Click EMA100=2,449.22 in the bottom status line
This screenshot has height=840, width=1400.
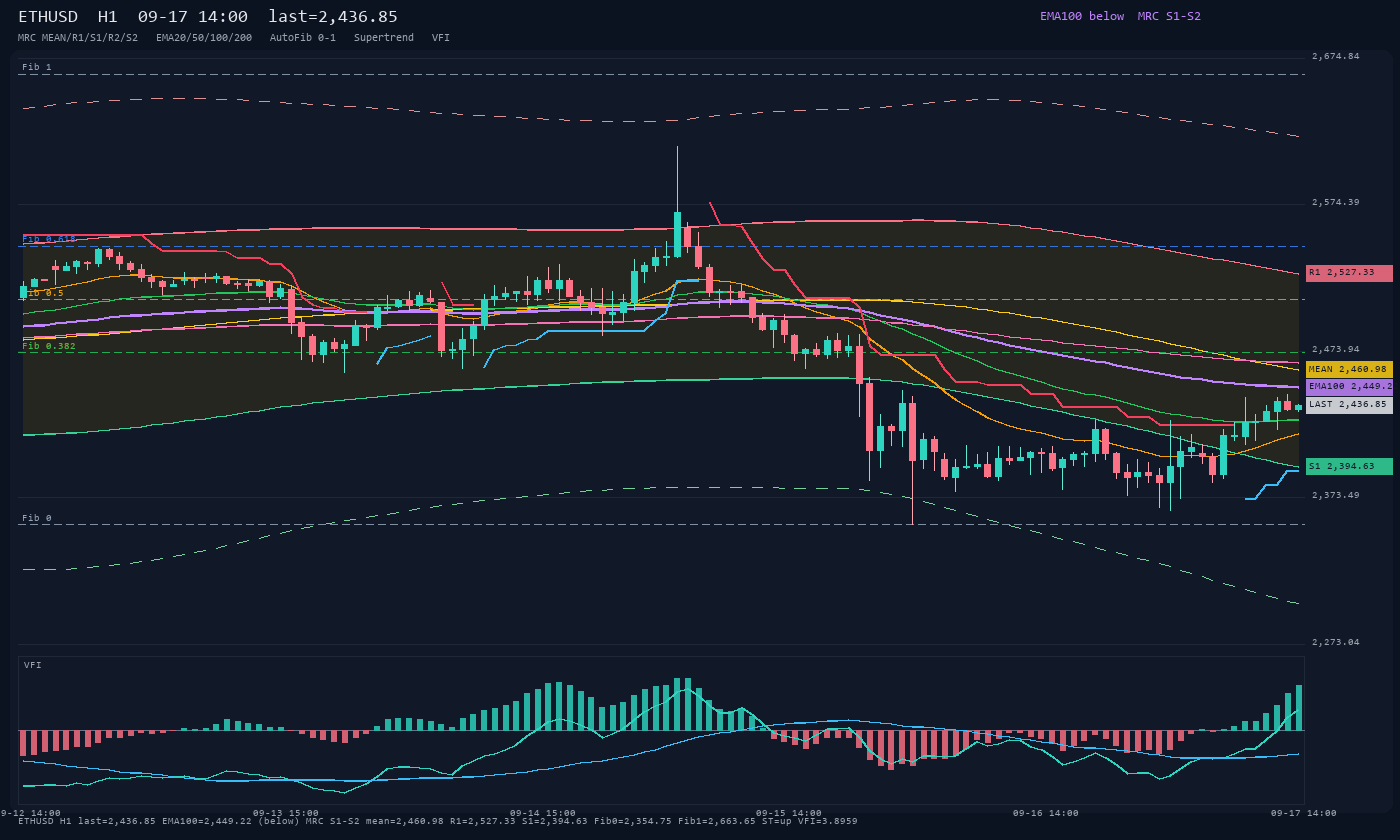tap(207, 821)
